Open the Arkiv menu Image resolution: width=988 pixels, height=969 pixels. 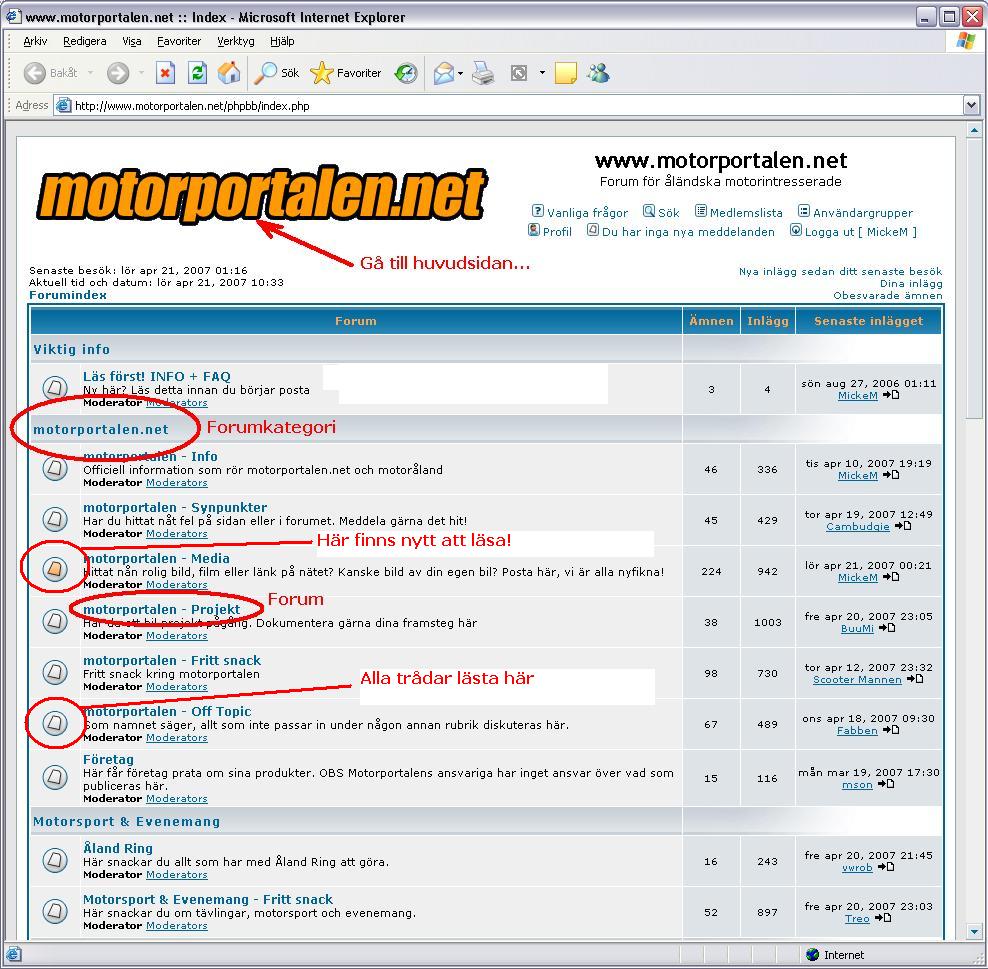[x=35, y=42]
